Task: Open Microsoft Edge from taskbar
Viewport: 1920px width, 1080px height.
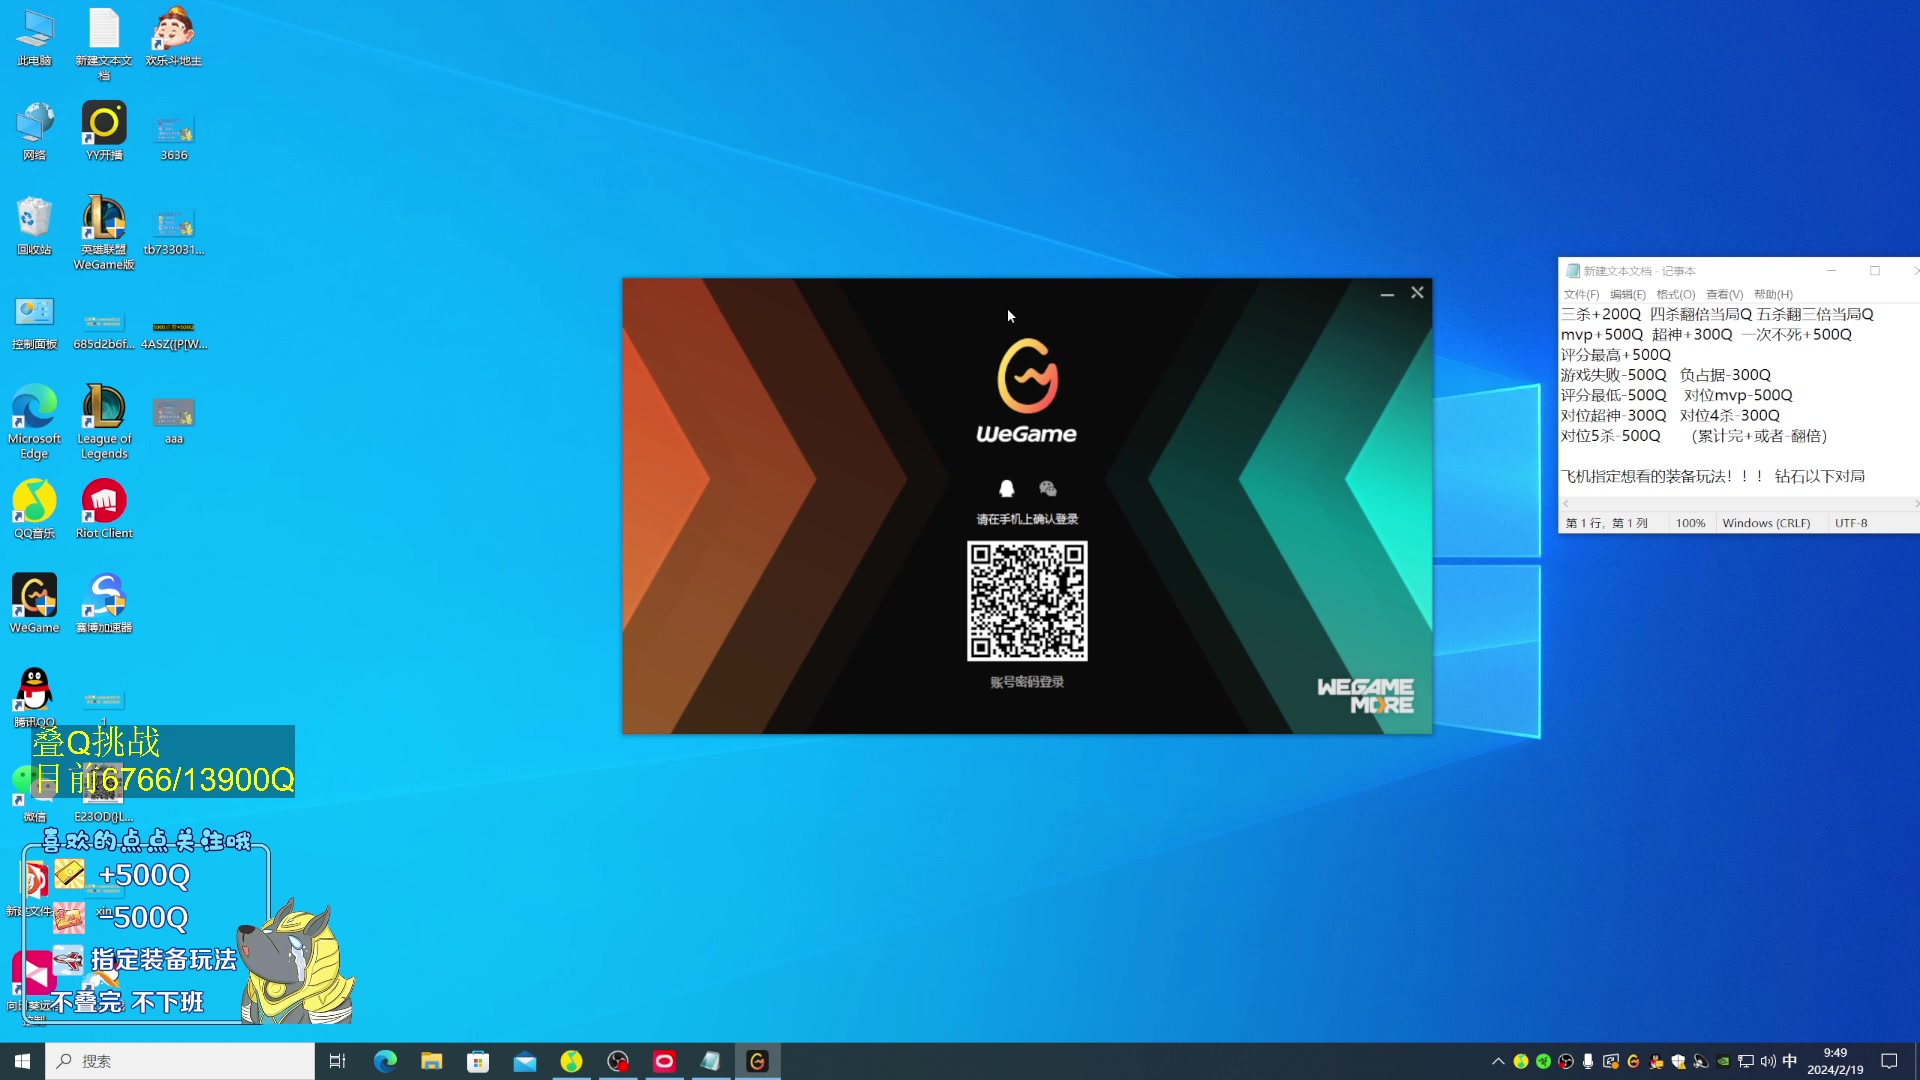Action: [x=385, y=1061]
